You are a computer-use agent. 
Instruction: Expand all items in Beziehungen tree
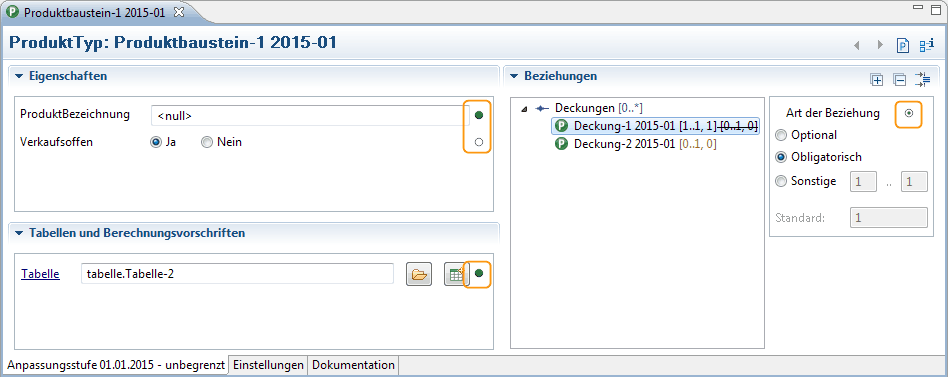coord(876,79)
